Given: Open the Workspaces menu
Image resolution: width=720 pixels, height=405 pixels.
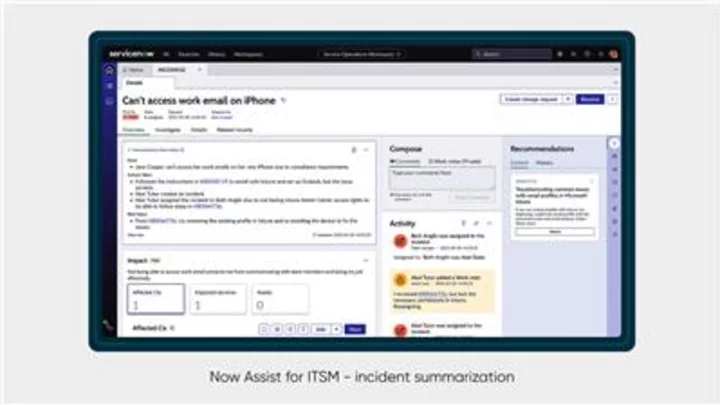Looking at the screenshot, I should 248,54.
